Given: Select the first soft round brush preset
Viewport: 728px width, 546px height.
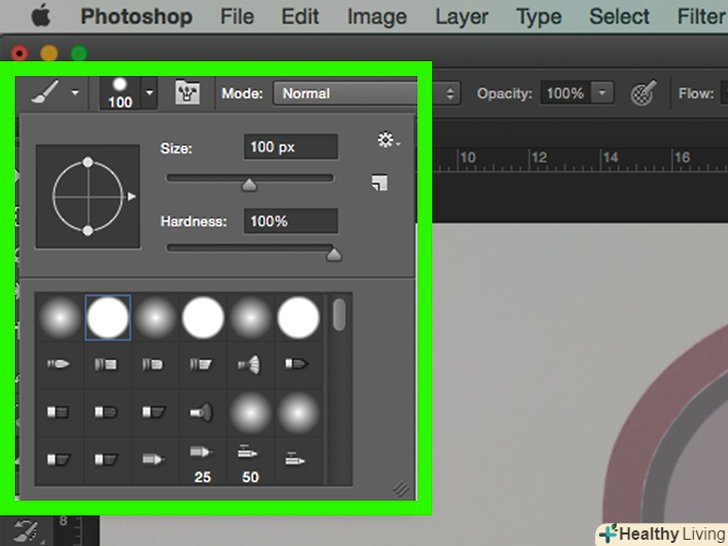Looking at the screenshot, I should click(60, 318).
